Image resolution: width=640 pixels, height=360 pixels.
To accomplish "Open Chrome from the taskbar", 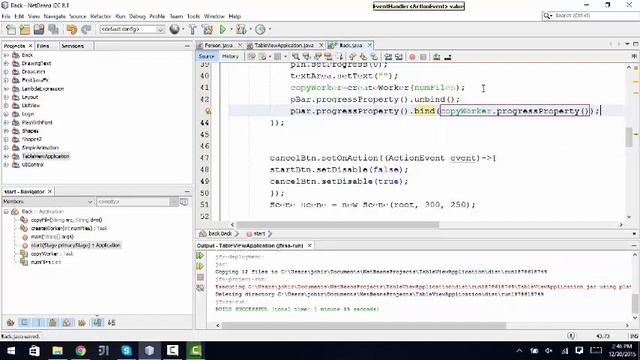I will [80, 351].
